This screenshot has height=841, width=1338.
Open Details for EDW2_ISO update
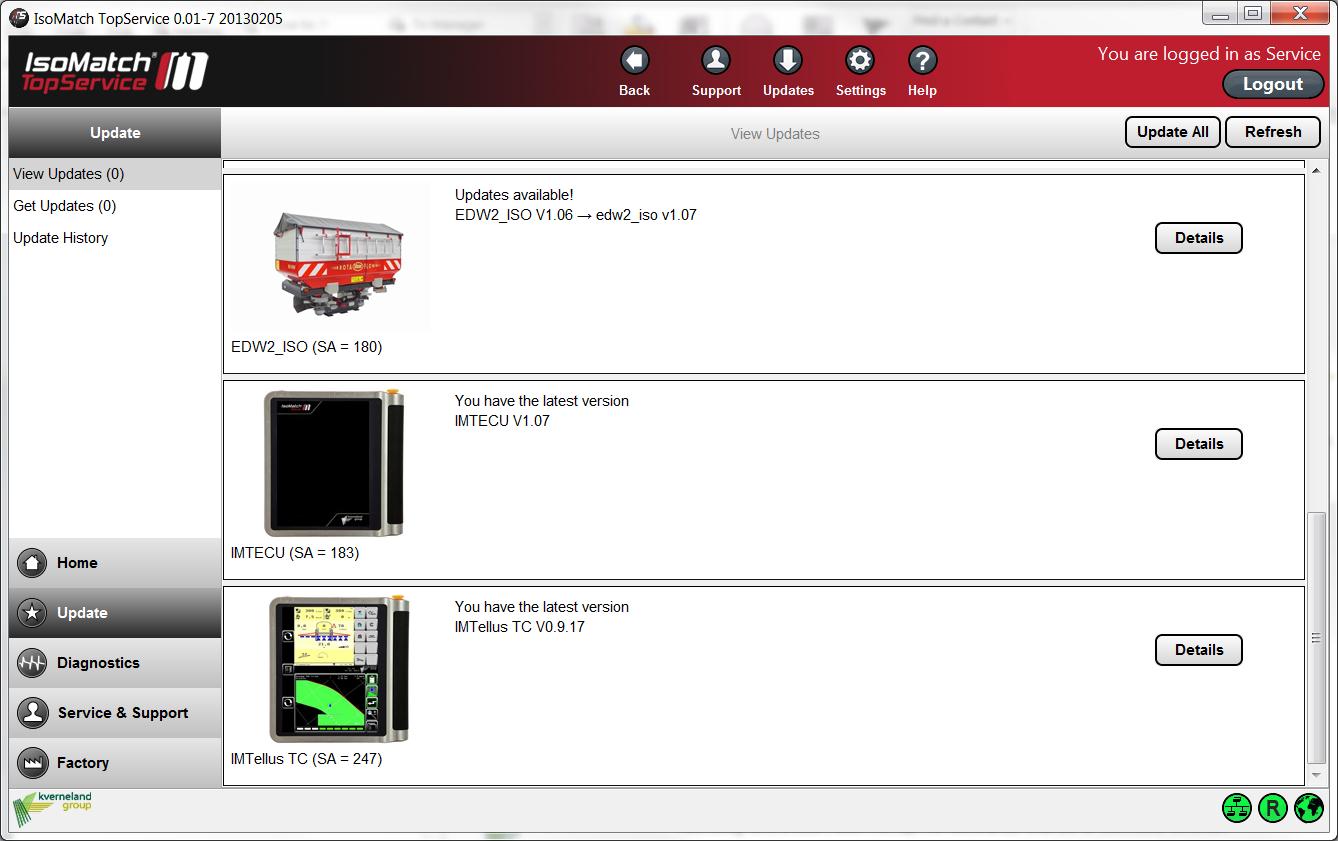(1198, 238)
